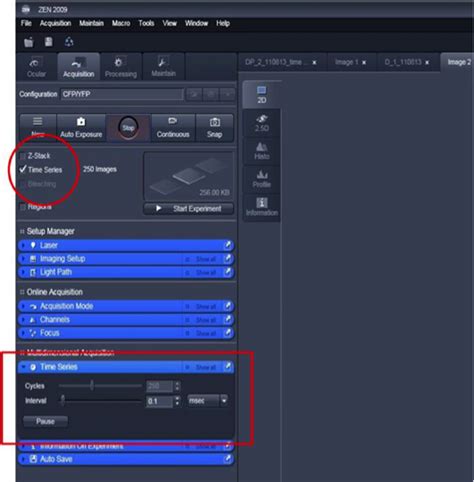Viewport: 474px width, 482px height.
Task: Open the File menu
Action: 26,23
